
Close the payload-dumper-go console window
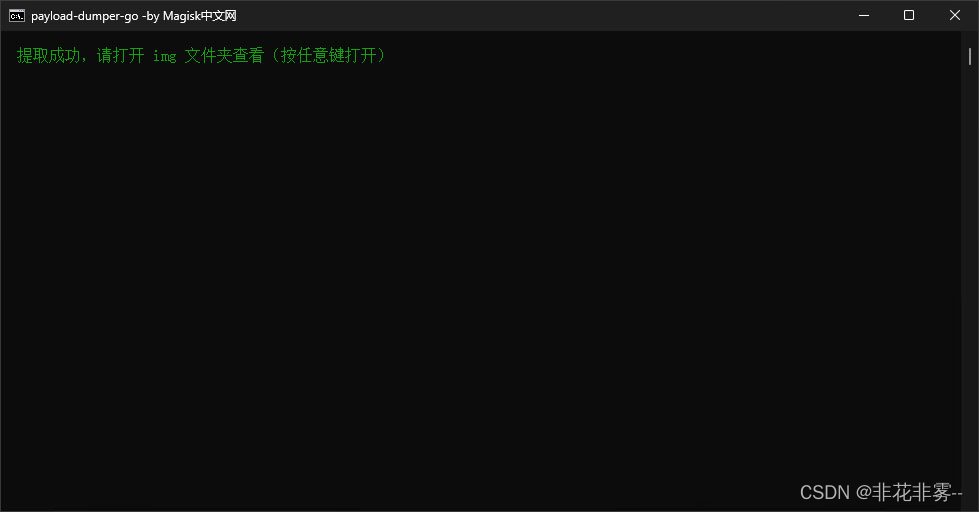(x=955, y=16)
